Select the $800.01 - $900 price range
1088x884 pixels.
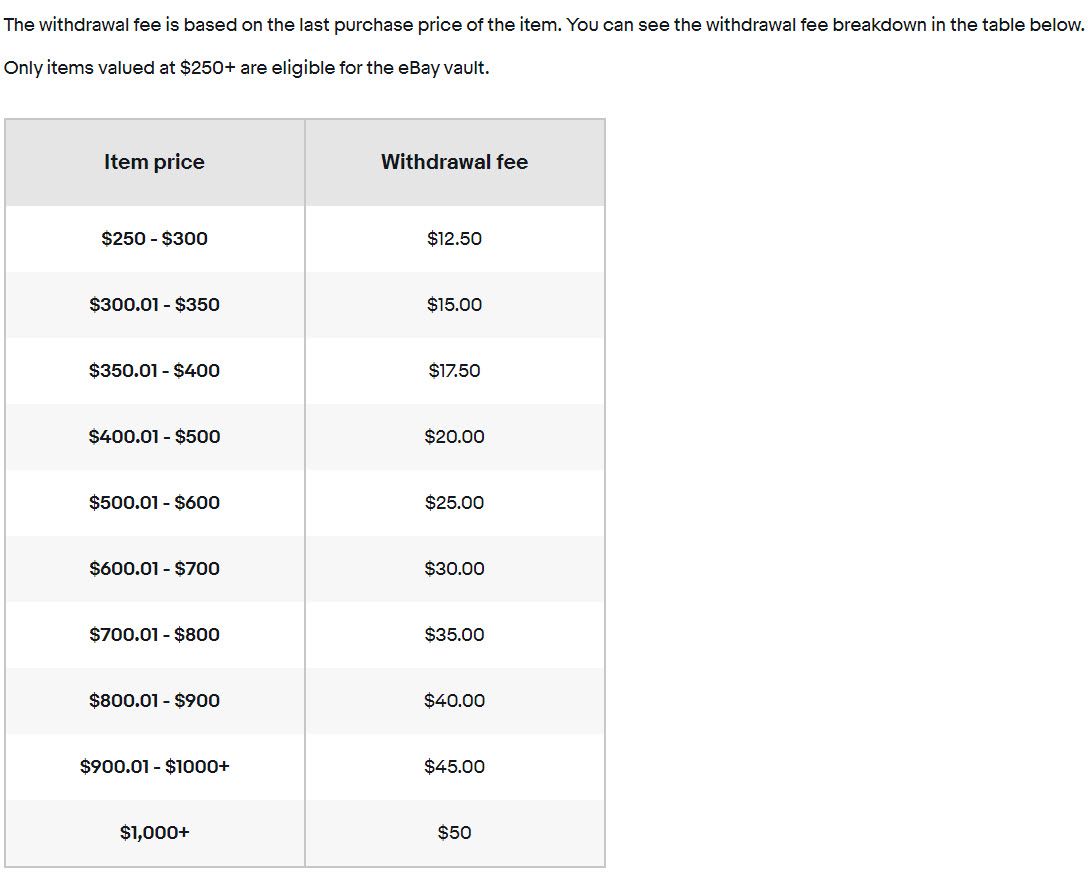(x=154, y=701)
